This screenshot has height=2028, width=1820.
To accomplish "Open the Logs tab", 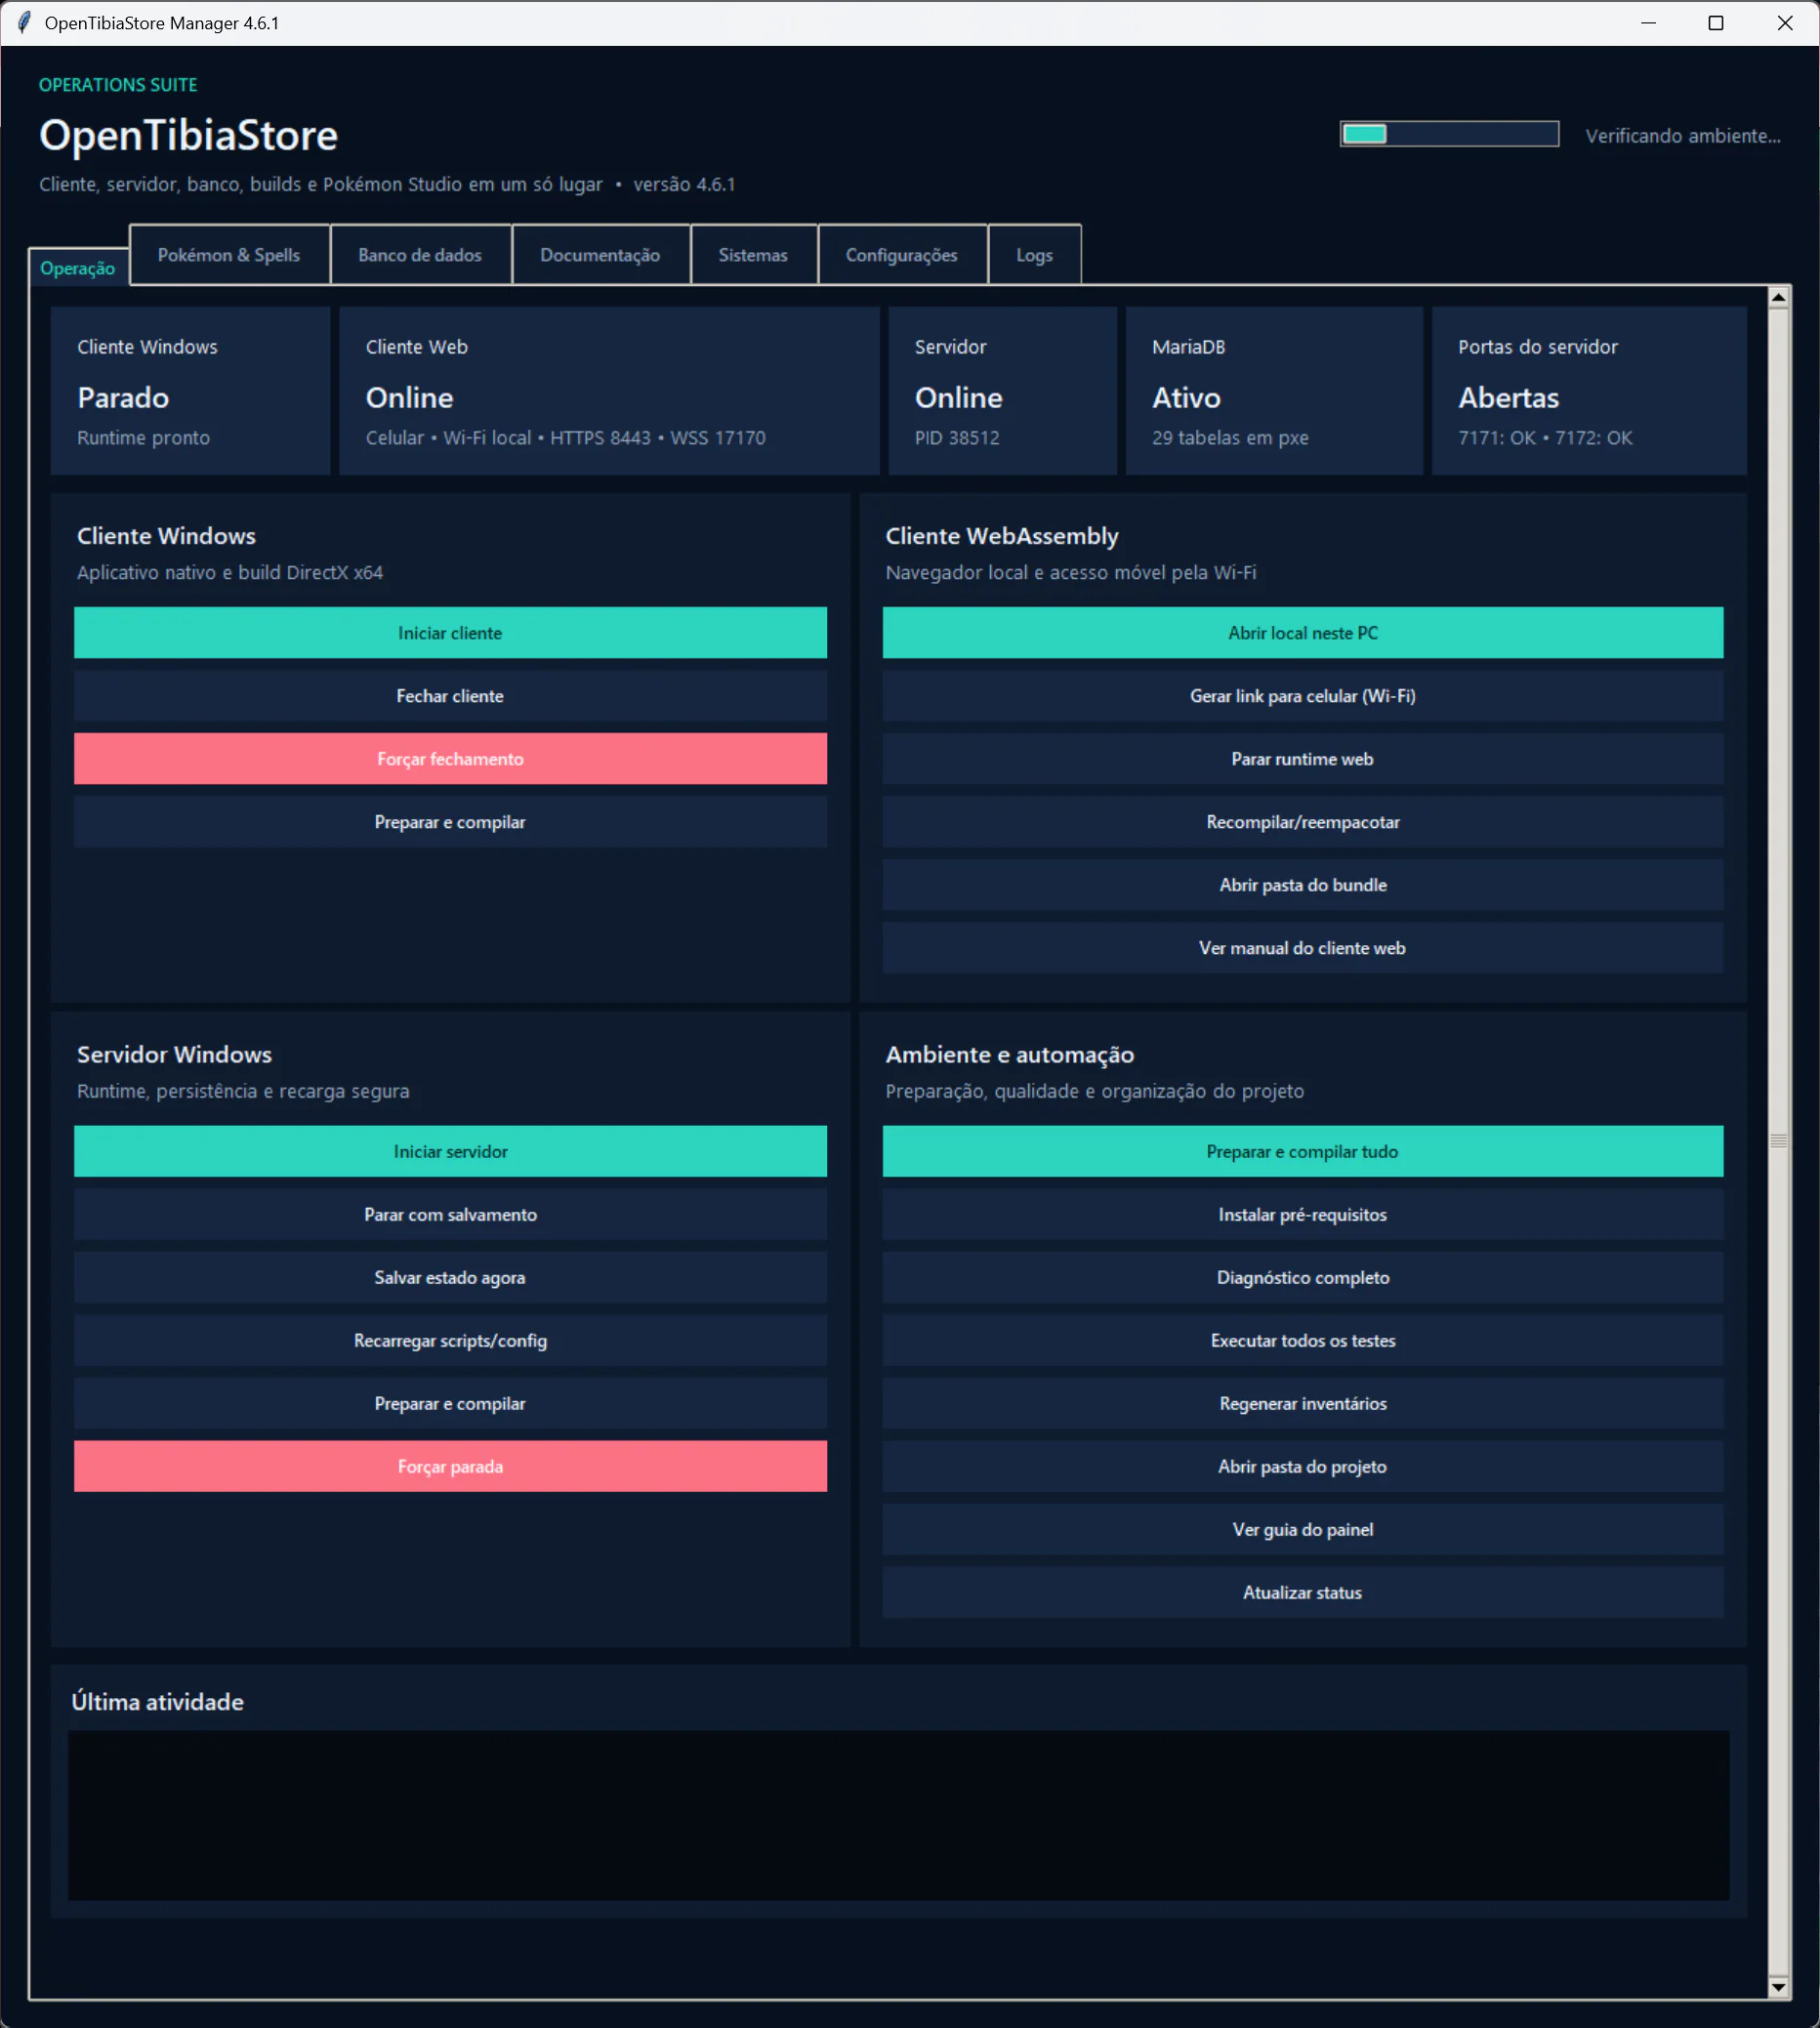I will (x=1034, y=255).
